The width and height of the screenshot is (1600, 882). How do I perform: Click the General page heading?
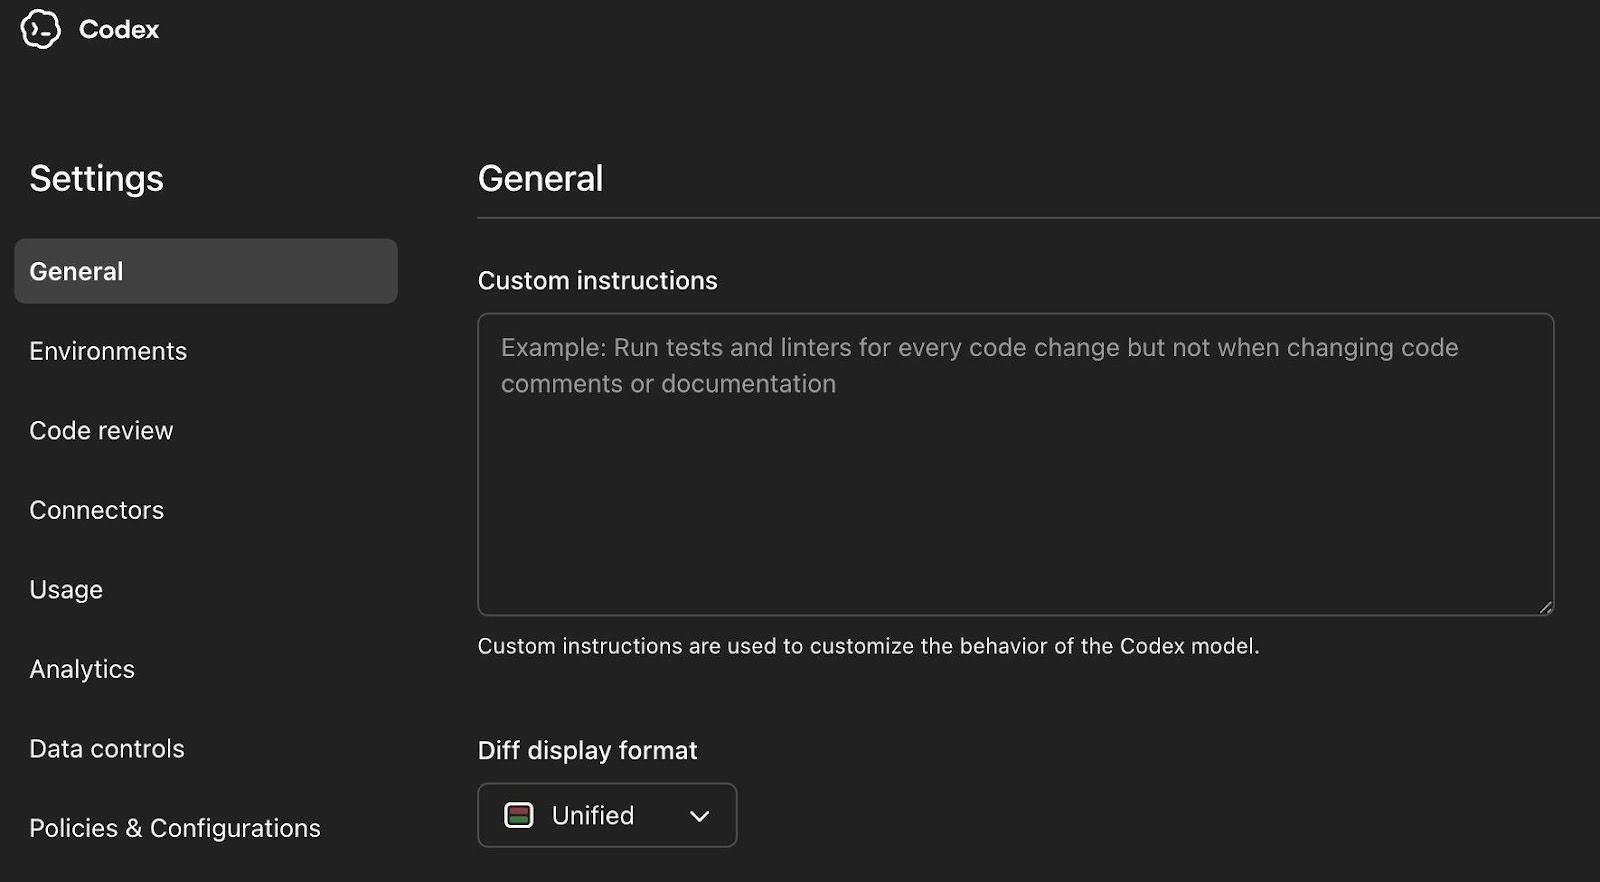click(540, 179)
